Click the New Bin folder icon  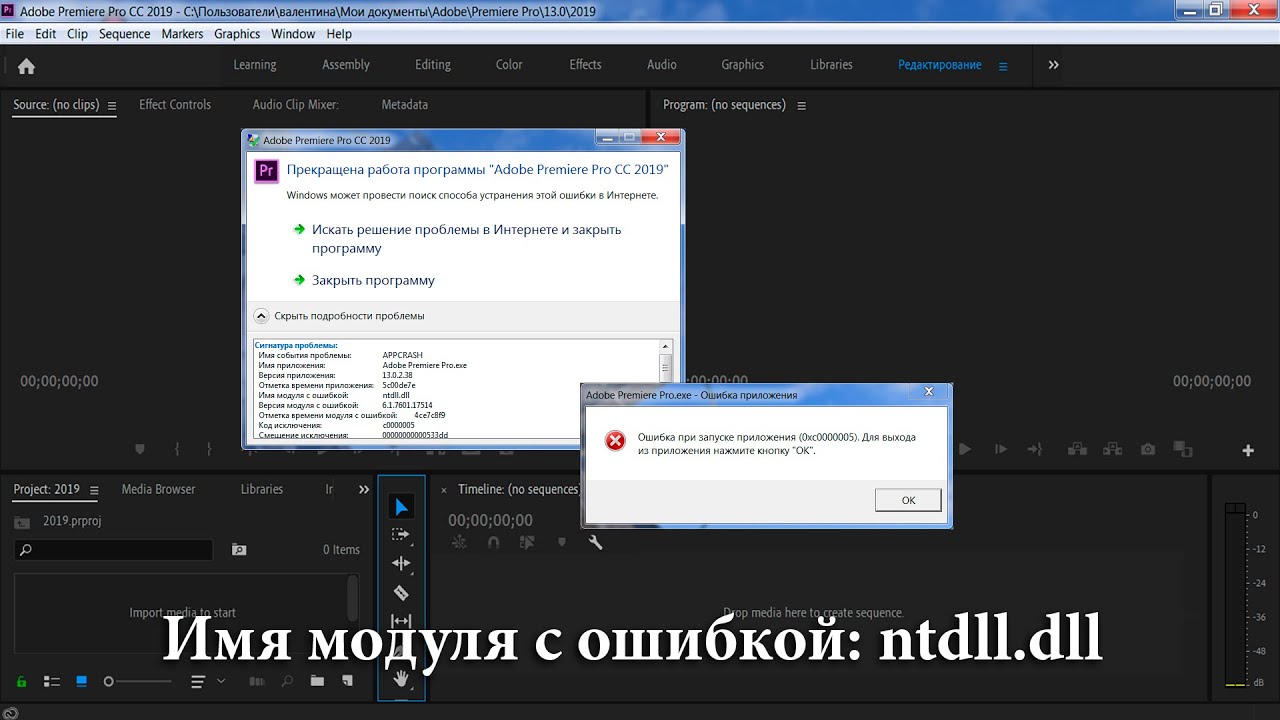(317, 681)
